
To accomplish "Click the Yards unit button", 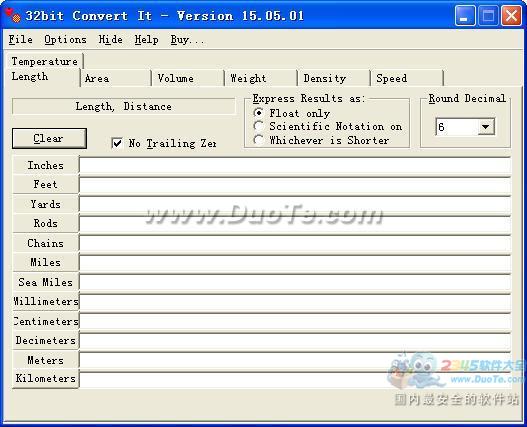I will pyautogui.click(x=45, y=204).
